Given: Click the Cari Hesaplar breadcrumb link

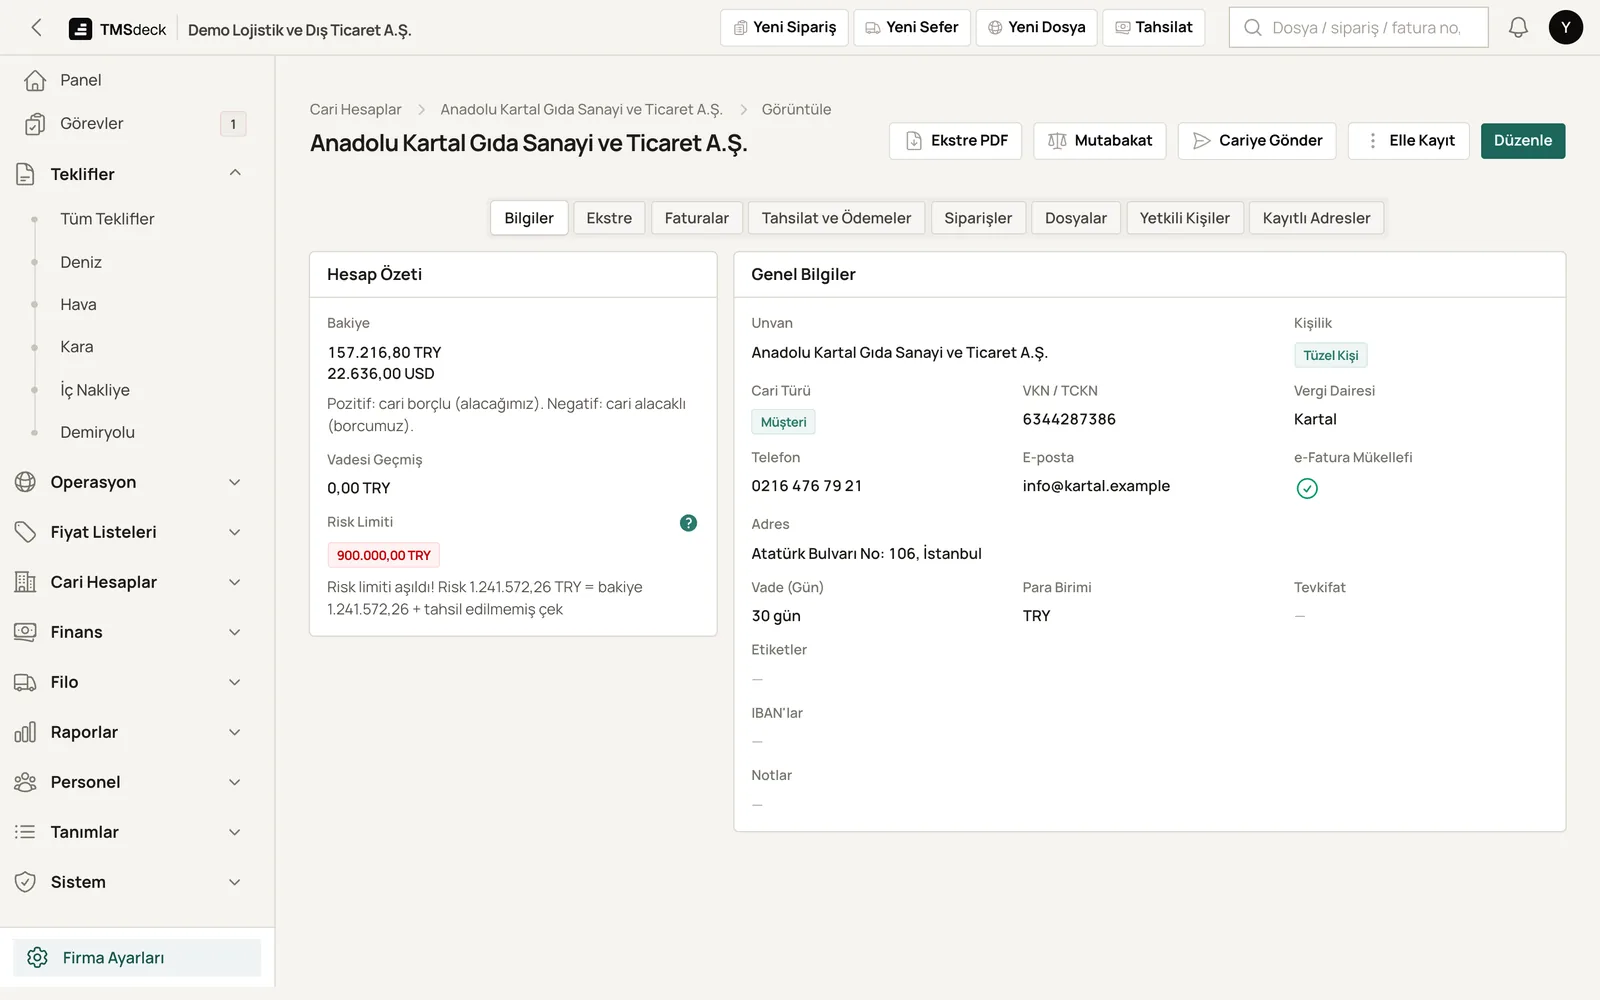Looking at the screenshot, I should [355, 110].
